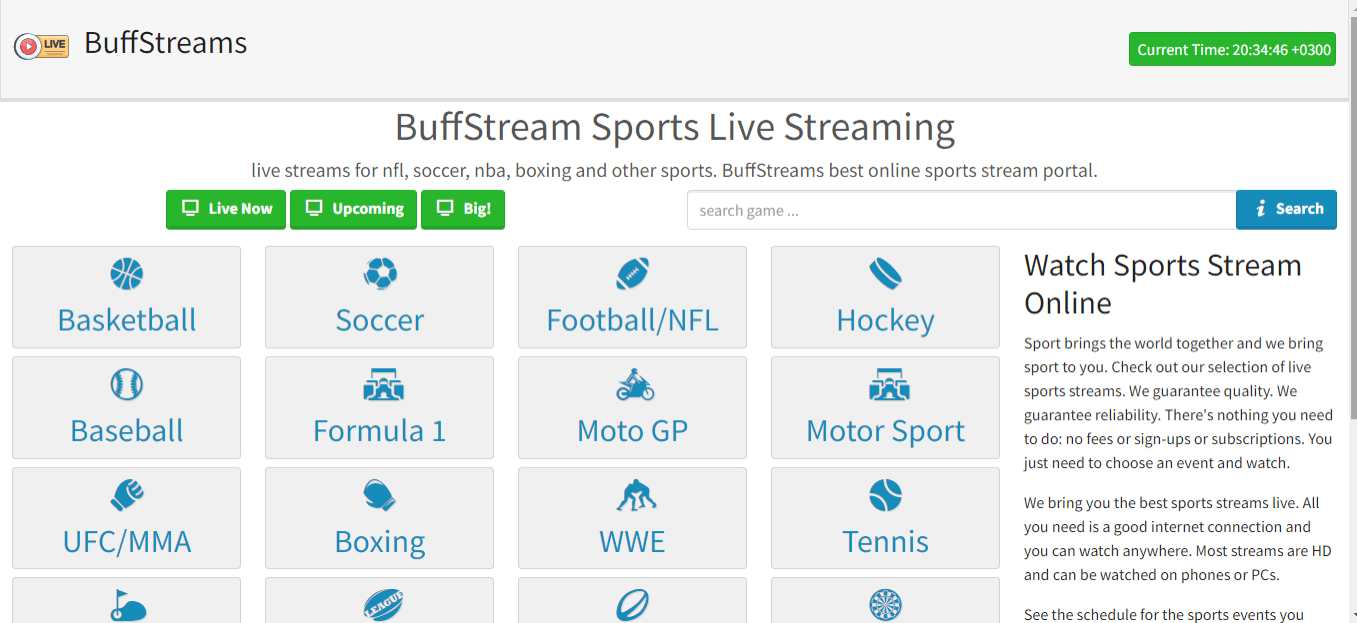Click the 'Sport brings the world together' paragraph
The image size is (1357, 623).
(x=1179, y=403)
